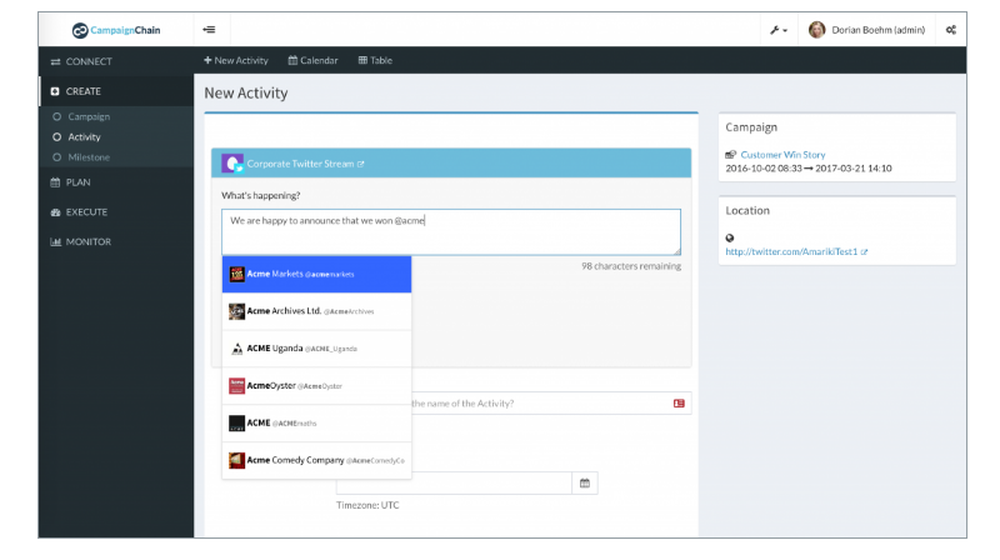Click ACME Uganda avatar thumbnail

click(x=237, y=349)
